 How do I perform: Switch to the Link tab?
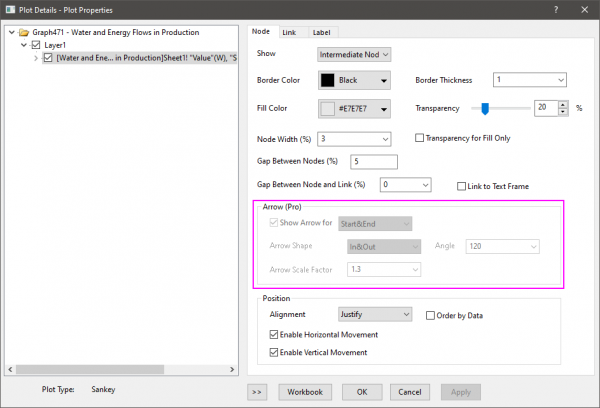(289, 32)
